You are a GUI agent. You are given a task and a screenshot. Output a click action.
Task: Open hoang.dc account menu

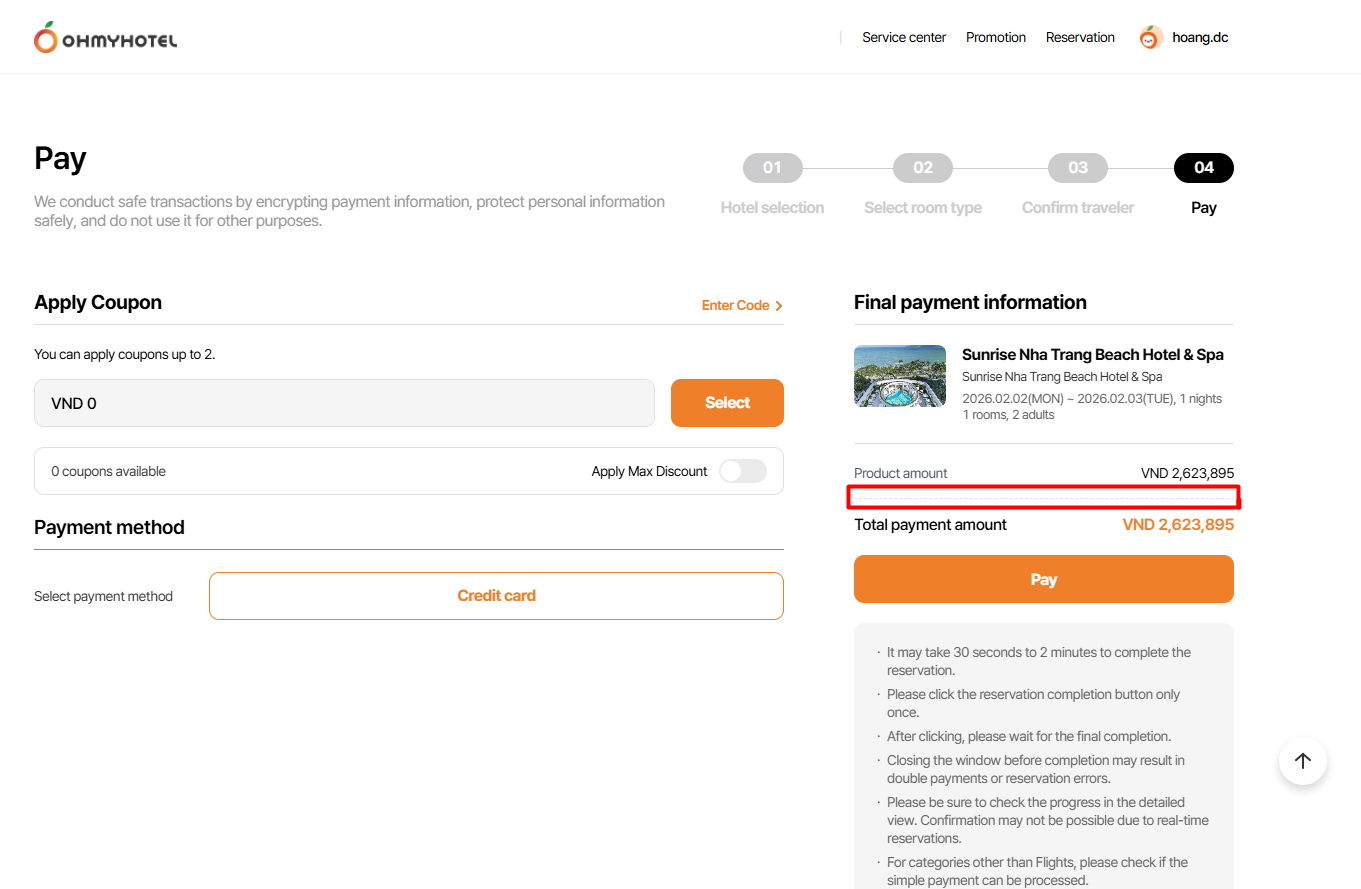(1201, 38)
